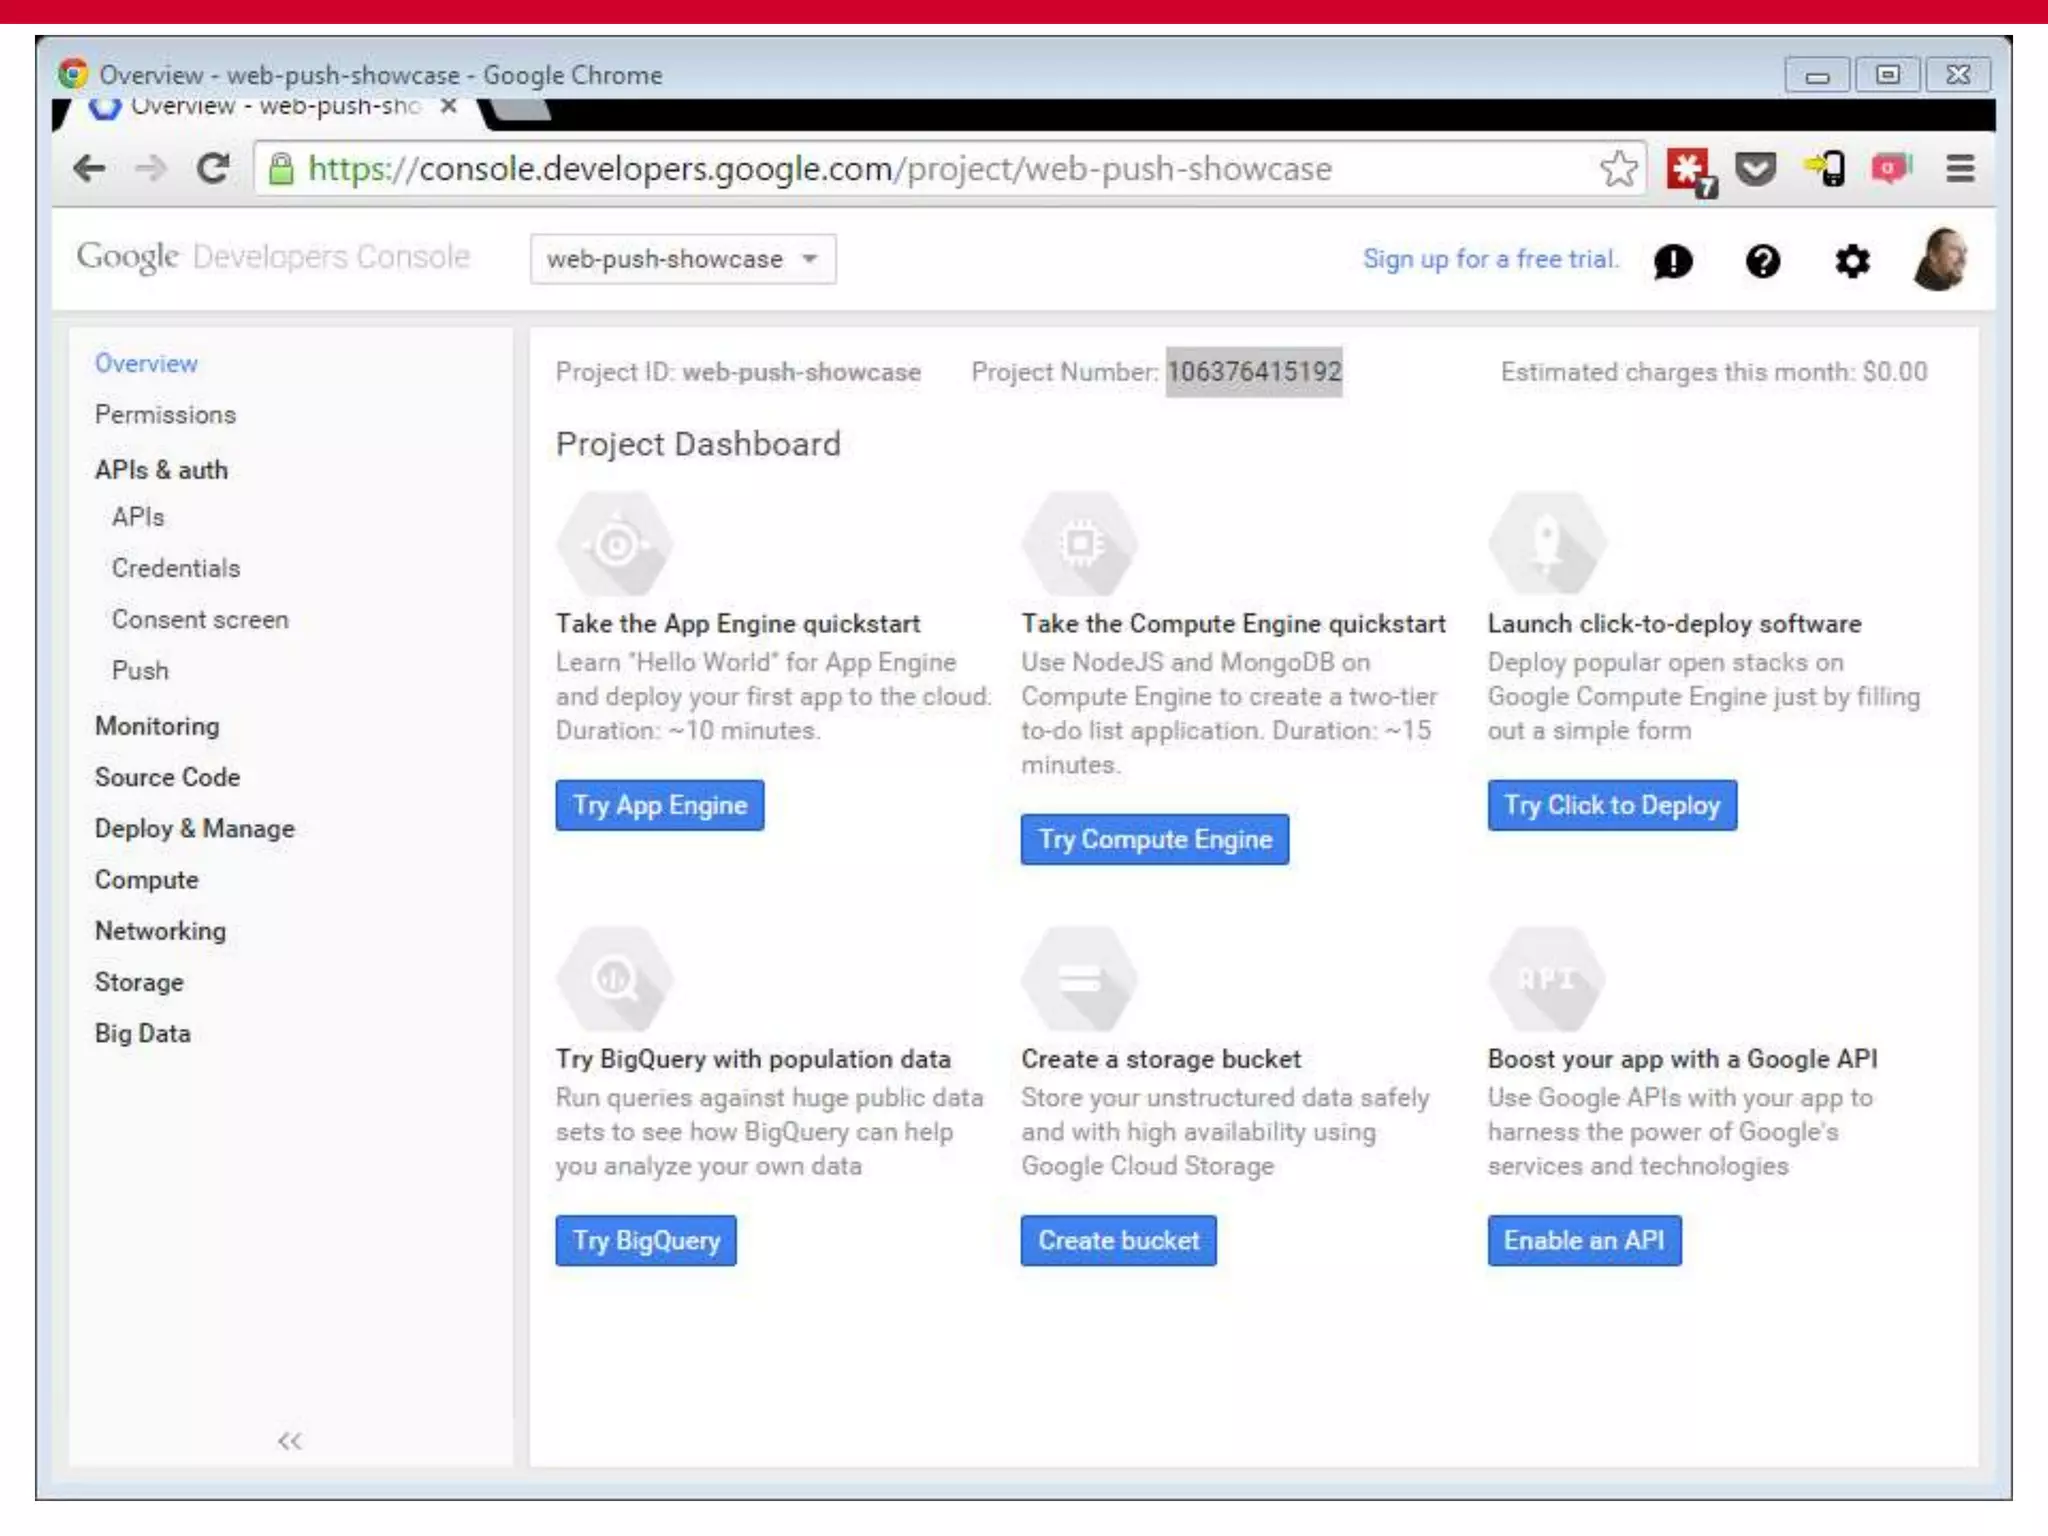
Task: Expand the Compute section in sidebar
Action: (147, 880)
